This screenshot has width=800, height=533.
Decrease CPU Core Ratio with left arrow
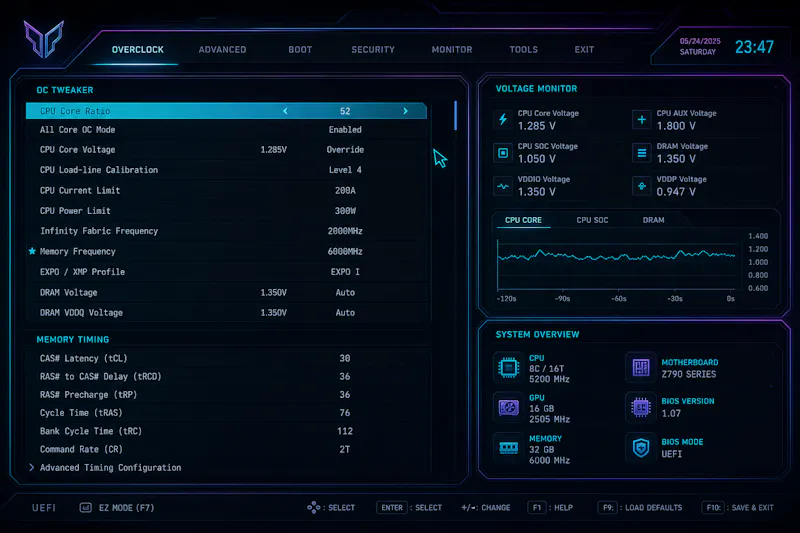(285, 111)
